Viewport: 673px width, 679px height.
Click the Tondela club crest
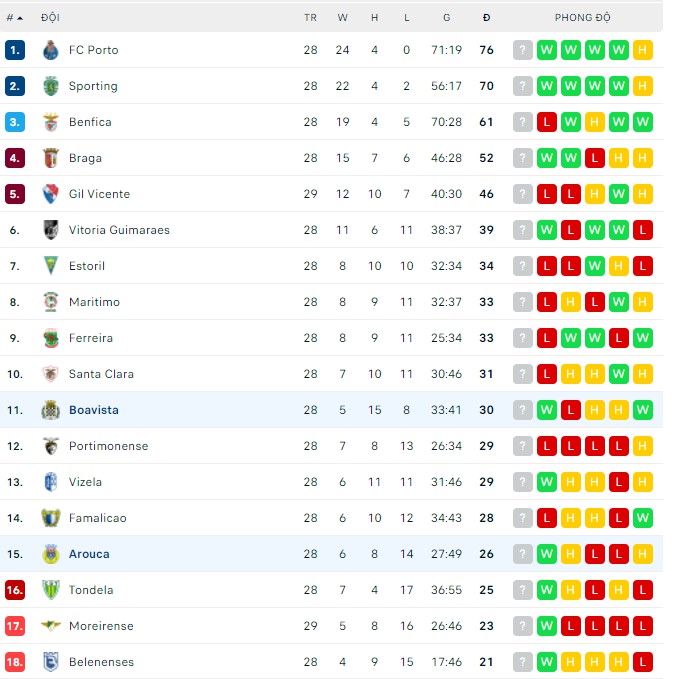51,590
